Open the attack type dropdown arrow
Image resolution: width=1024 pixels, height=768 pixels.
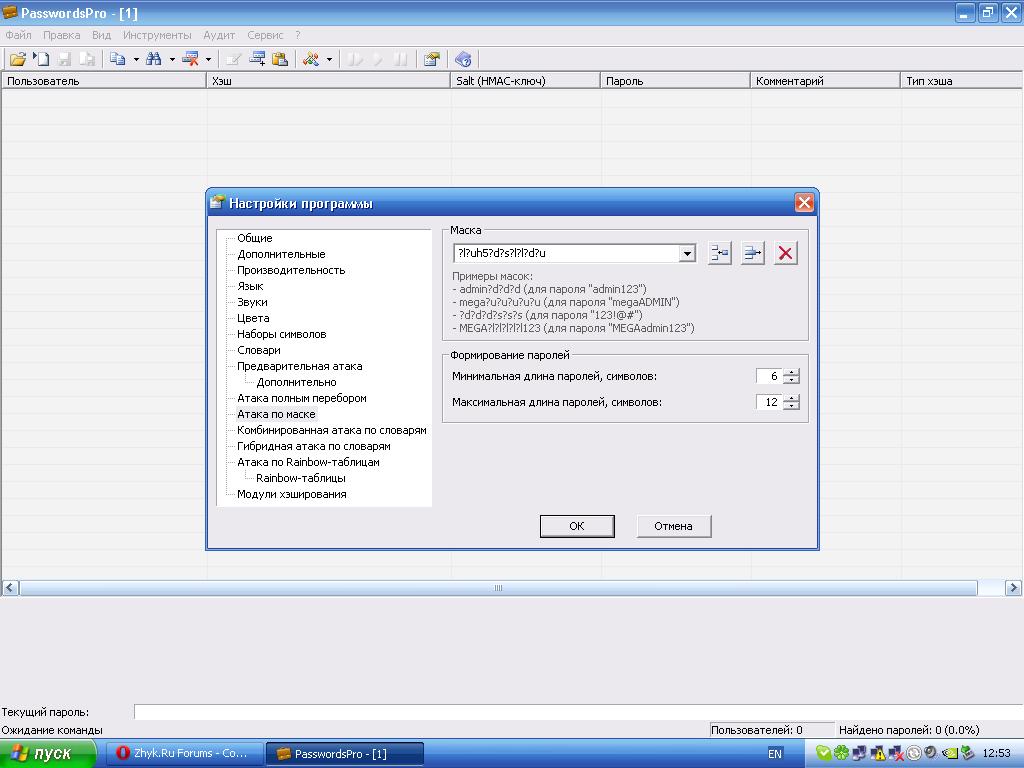[x=329, y=59]
